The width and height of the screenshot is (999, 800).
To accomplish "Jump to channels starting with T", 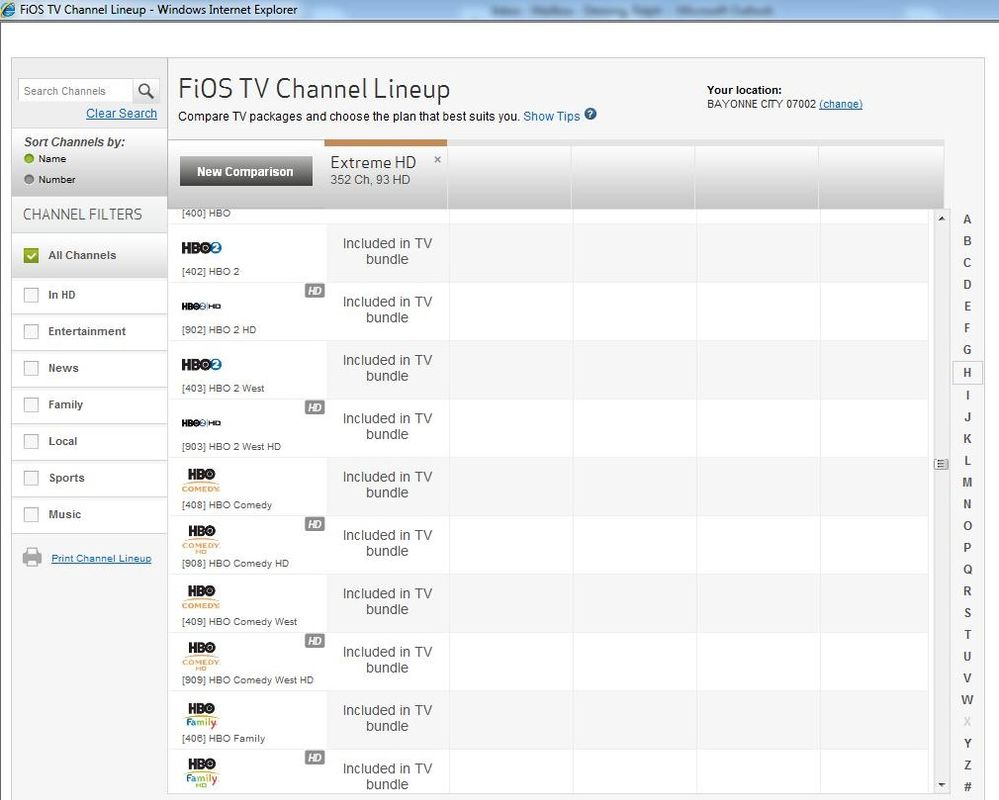I will click(x=967, y=634).
